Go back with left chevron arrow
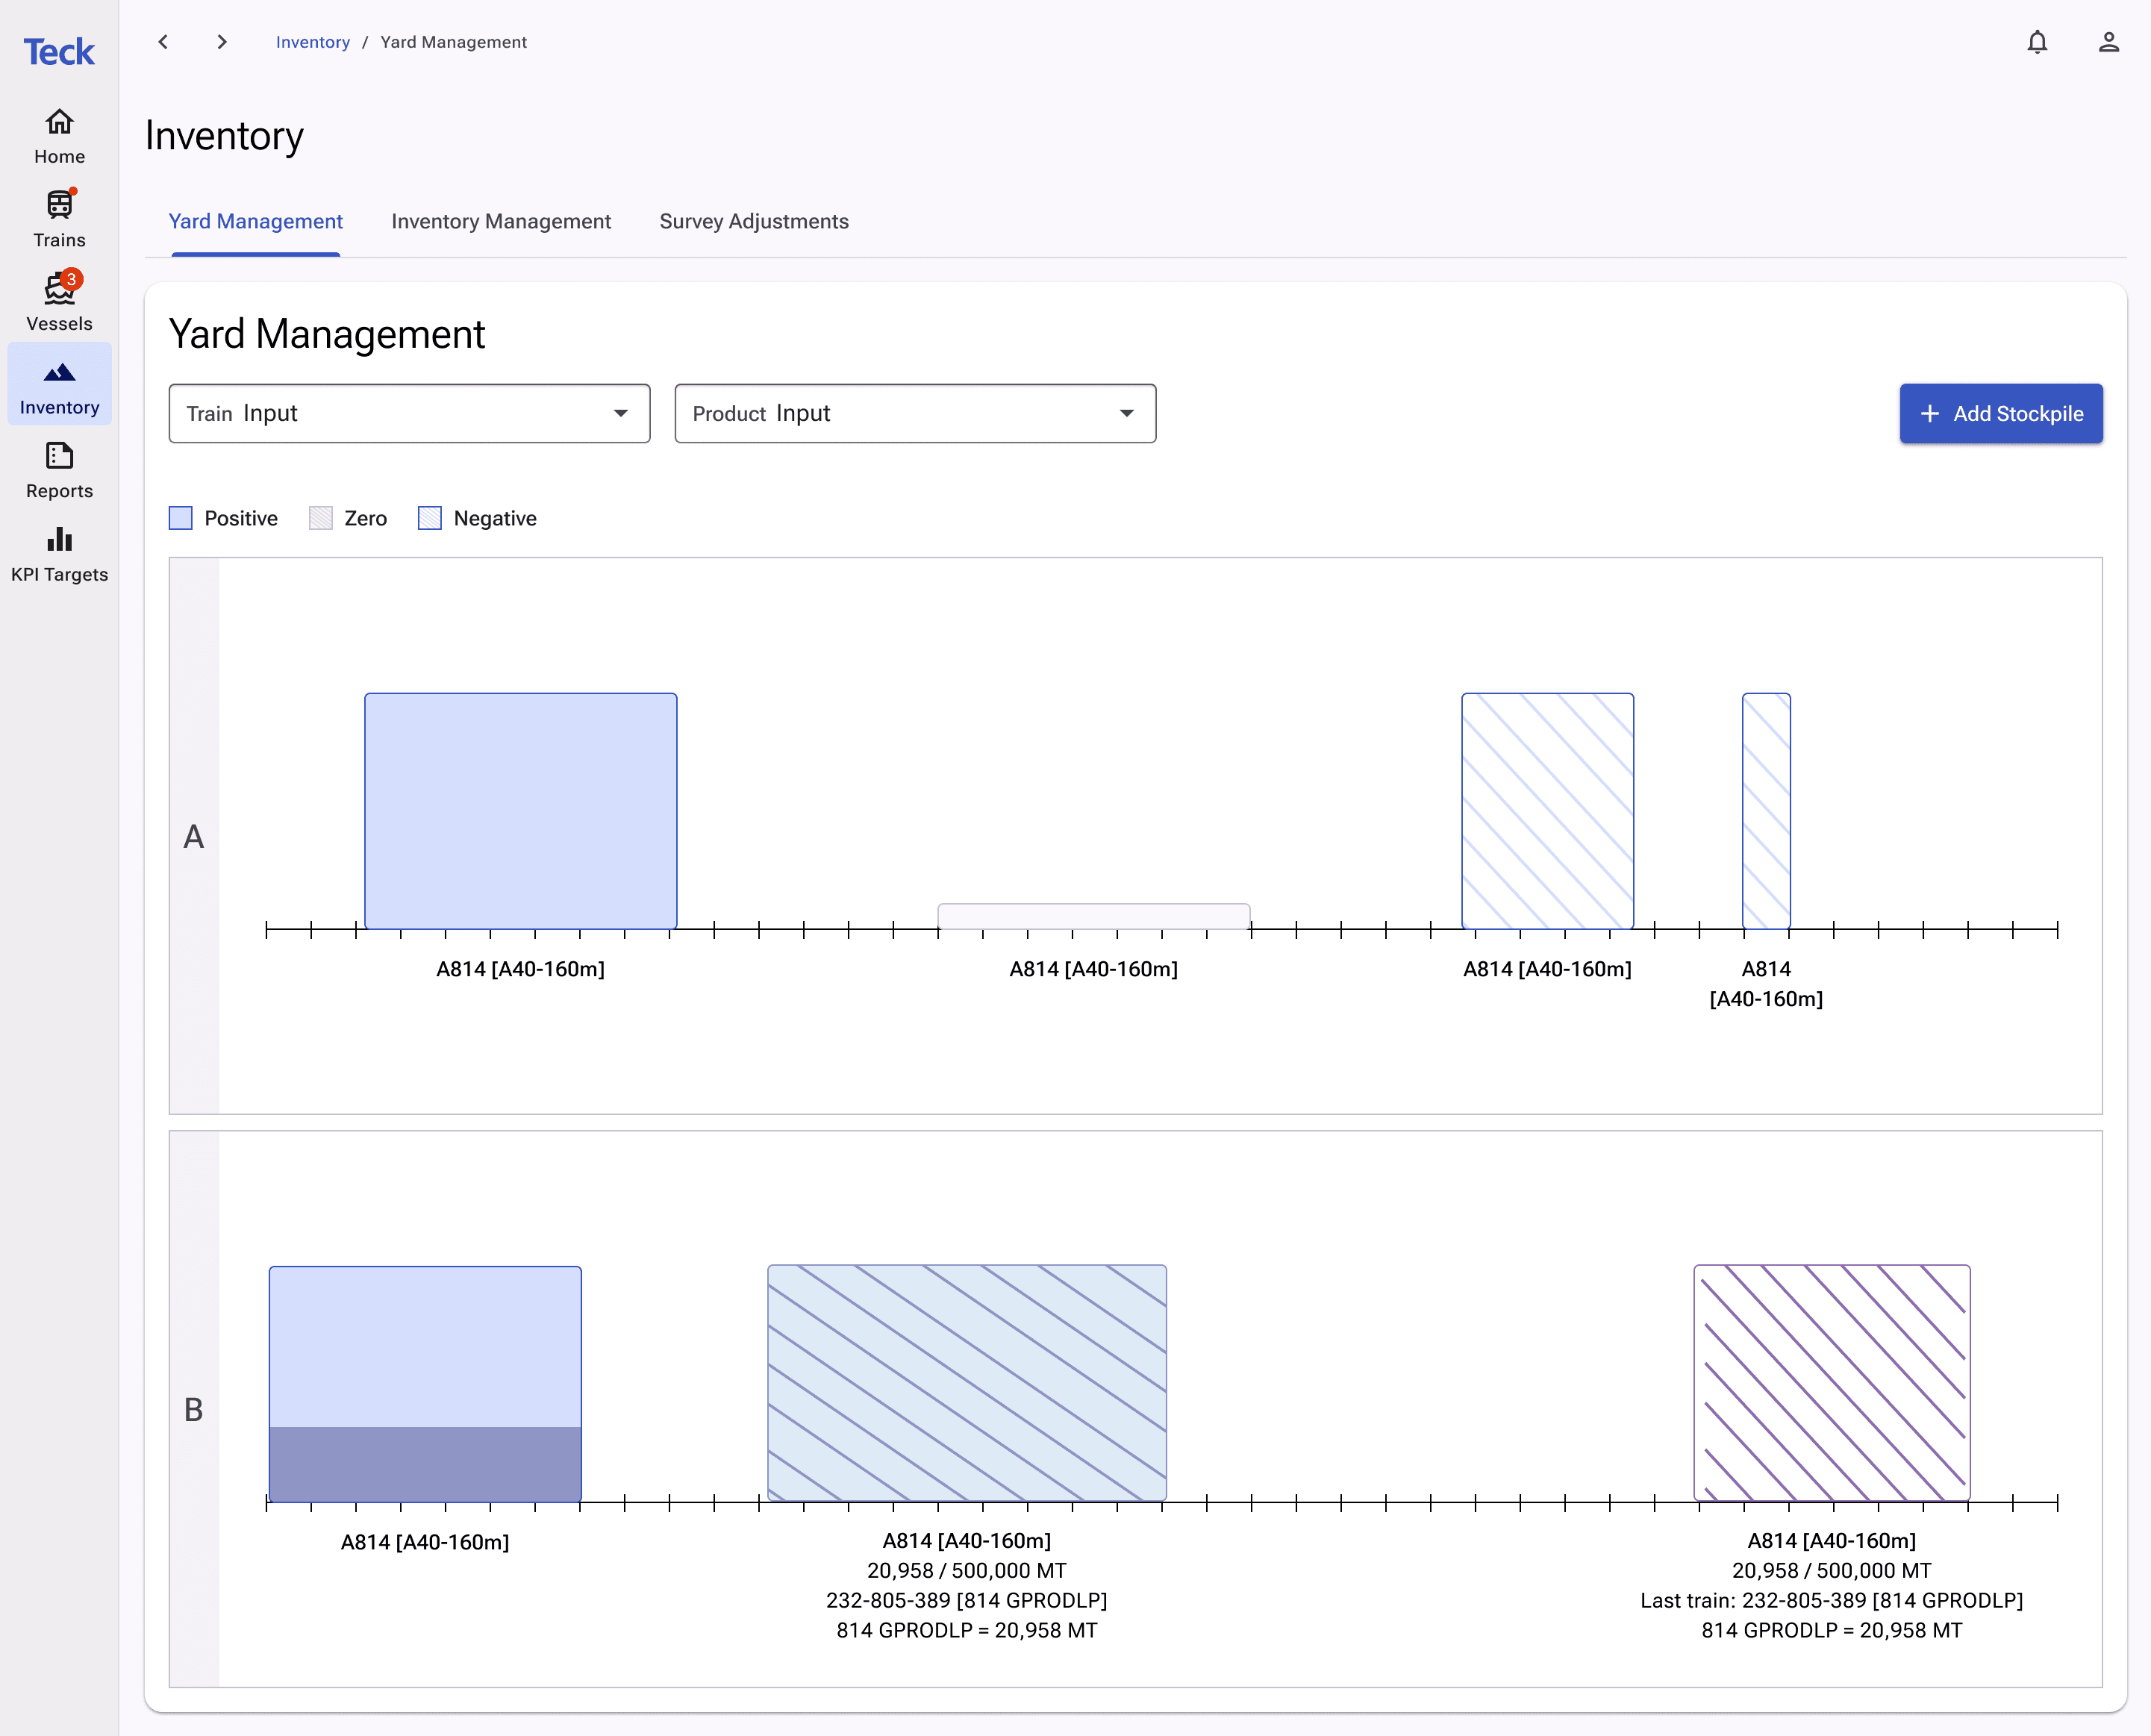The width and height of the screenshot is (2151, 1736). tap(164, 42)
